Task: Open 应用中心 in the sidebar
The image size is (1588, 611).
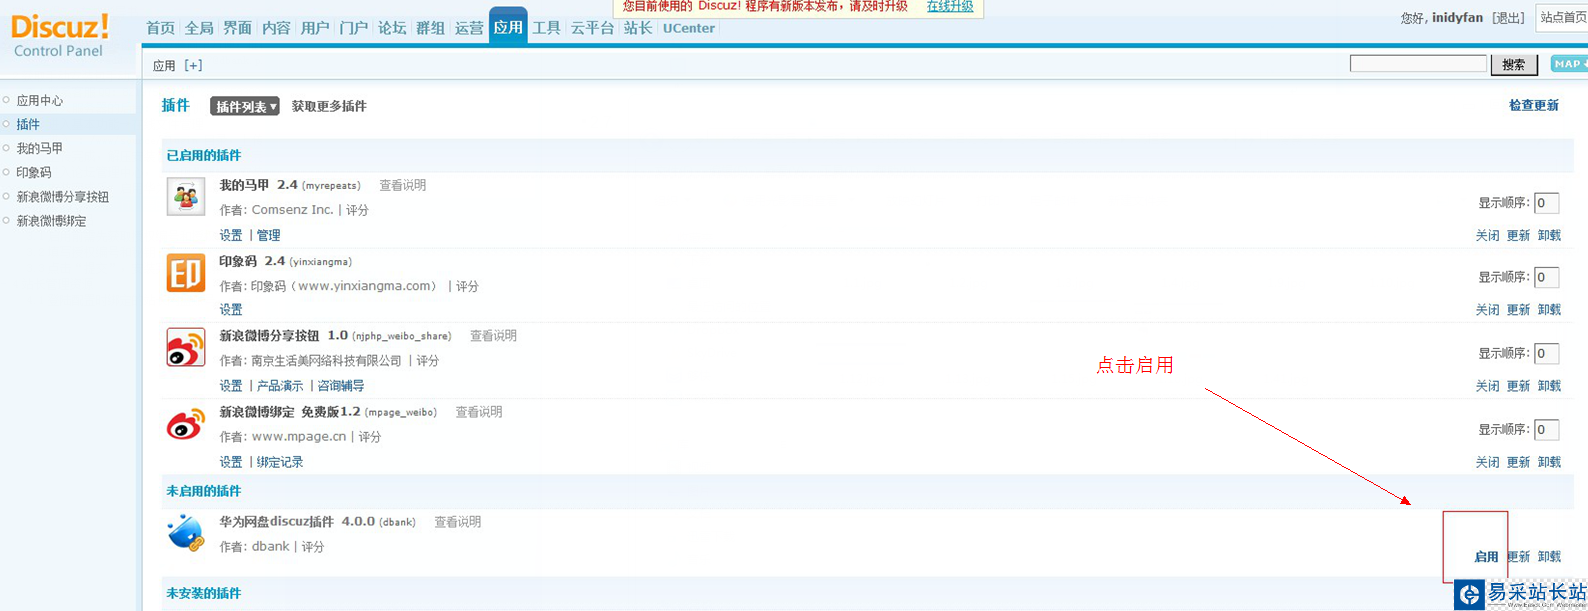Action: click(39, 101)
